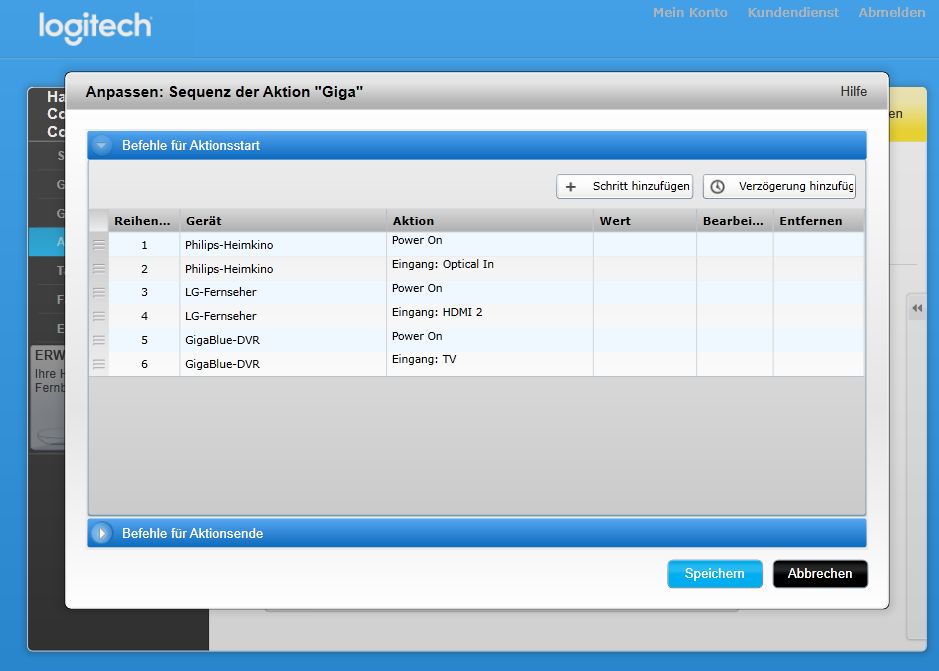Click the plus icon on Schritt hinzufügen
Screen dimensions: 939x671
point(571,187)
